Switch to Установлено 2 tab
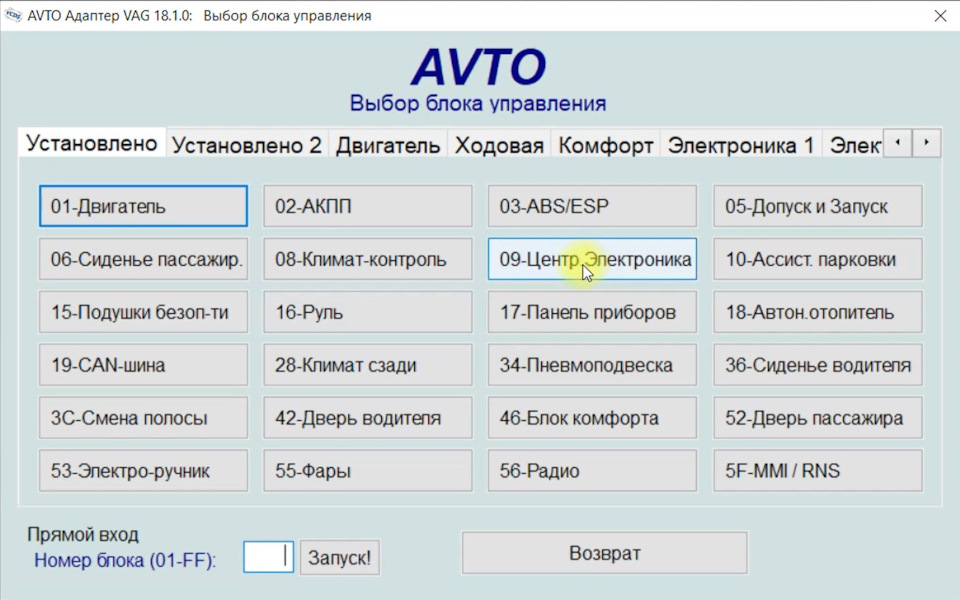This screenshot has height=600, width=960. click(247, 144)
